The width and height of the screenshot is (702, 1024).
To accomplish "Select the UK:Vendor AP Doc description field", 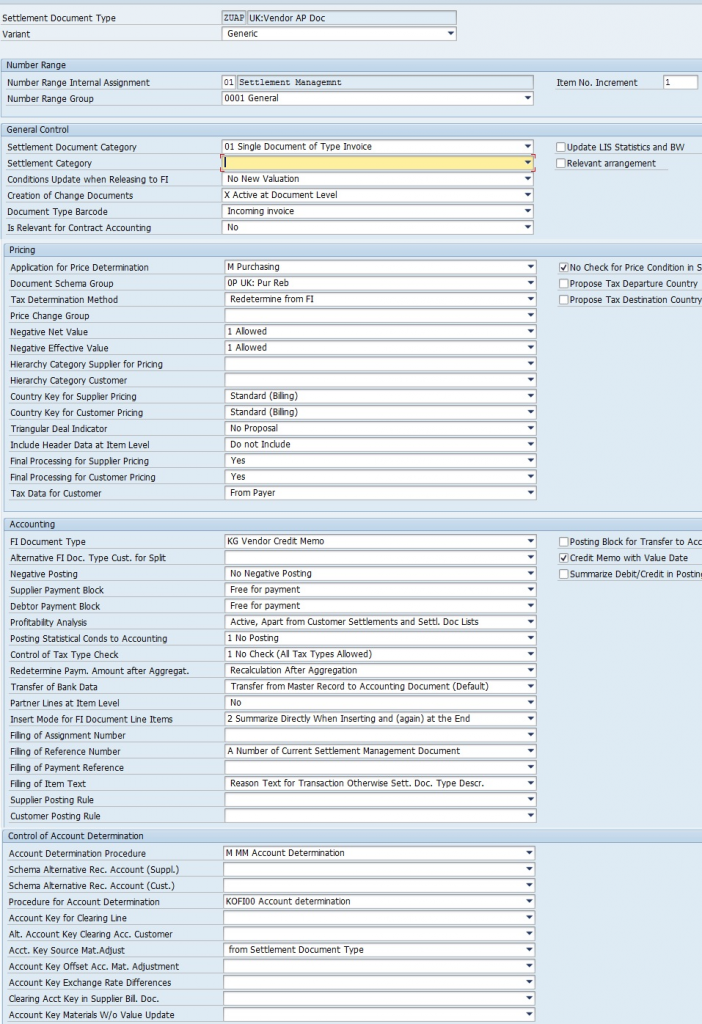I will click(351, 18).
